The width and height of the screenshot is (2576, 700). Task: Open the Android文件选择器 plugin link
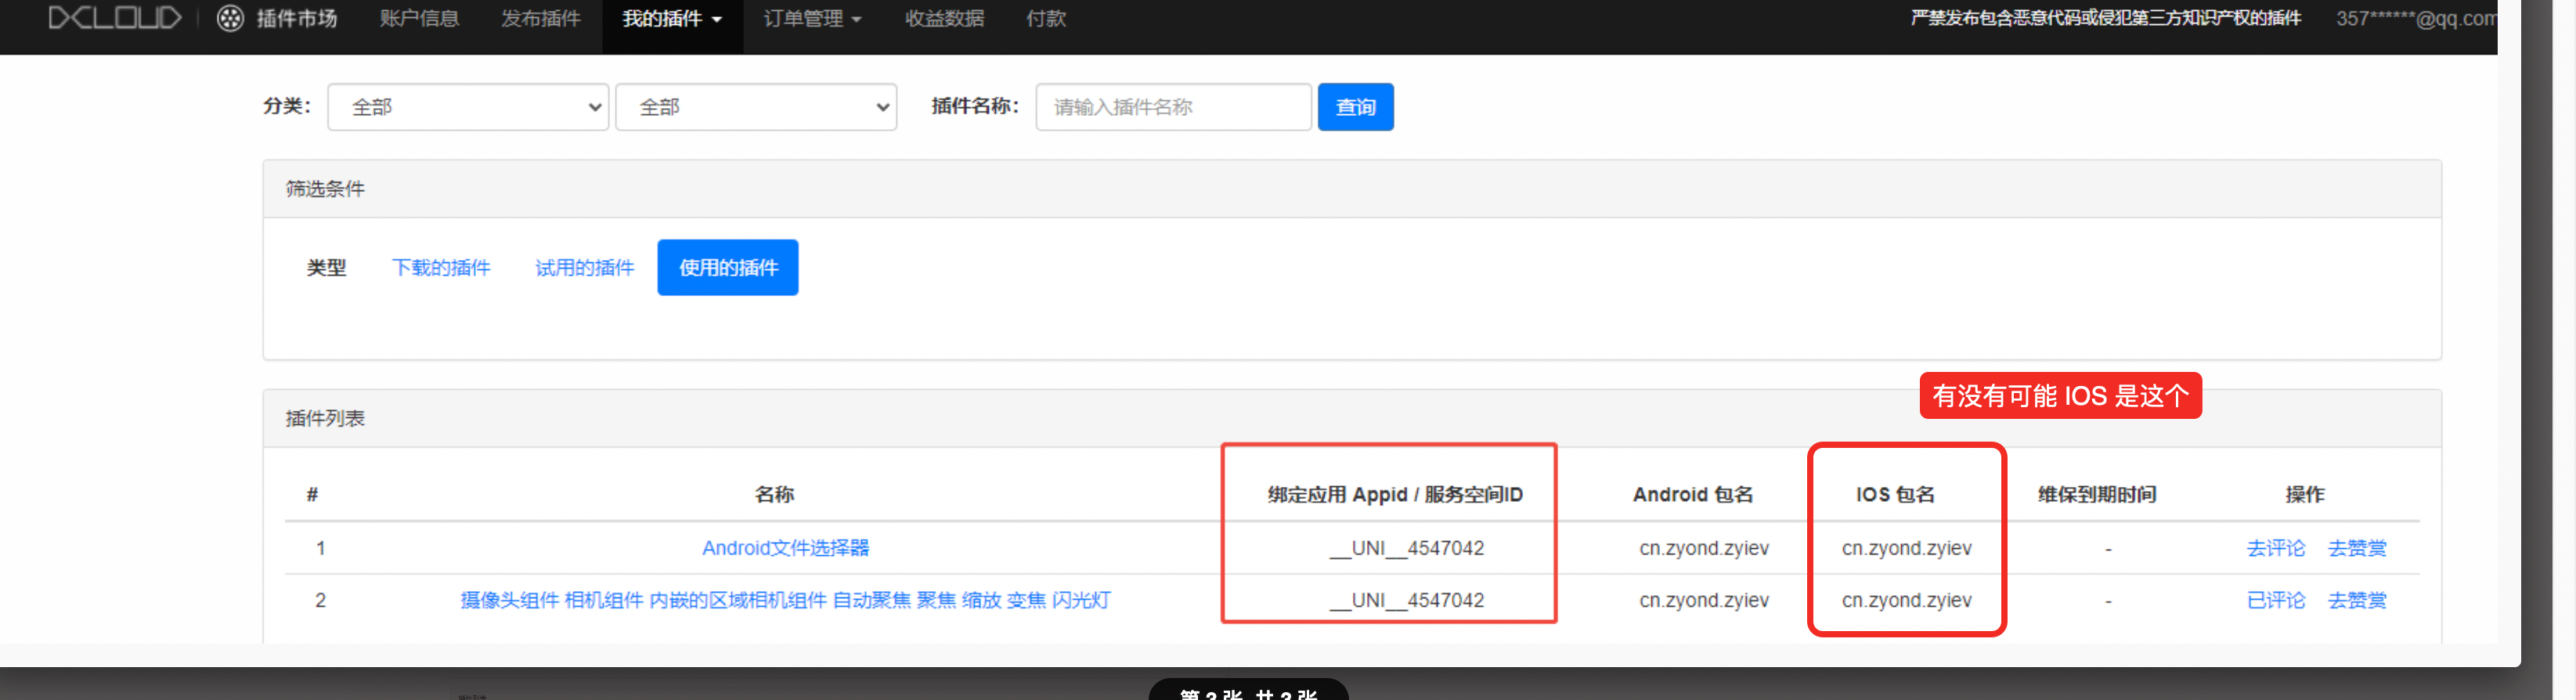785,548
